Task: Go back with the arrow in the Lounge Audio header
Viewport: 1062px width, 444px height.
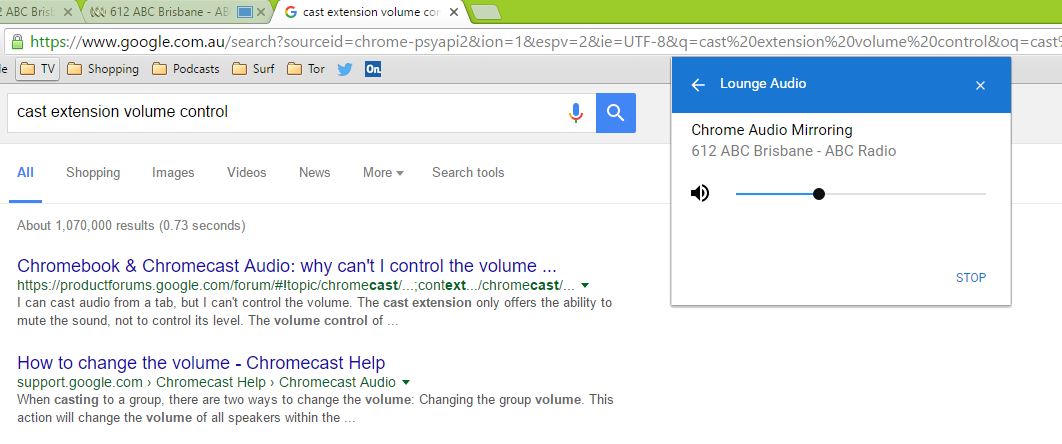Action: 698,85
